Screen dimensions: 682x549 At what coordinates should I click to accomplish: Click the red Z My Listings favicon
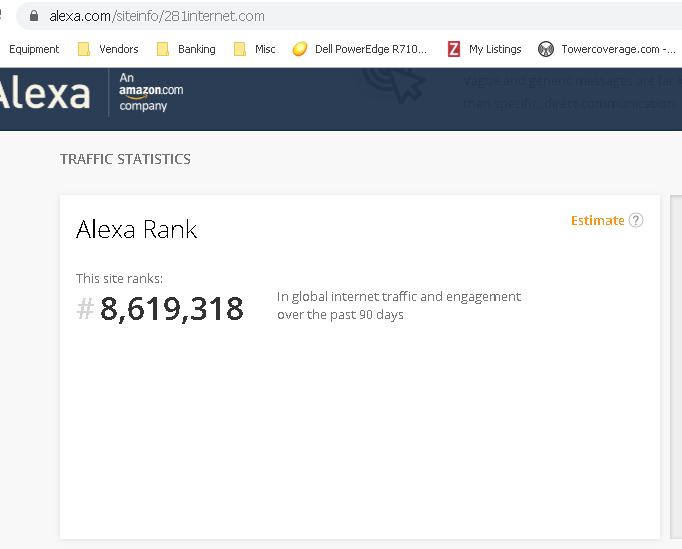click(454, 49)
